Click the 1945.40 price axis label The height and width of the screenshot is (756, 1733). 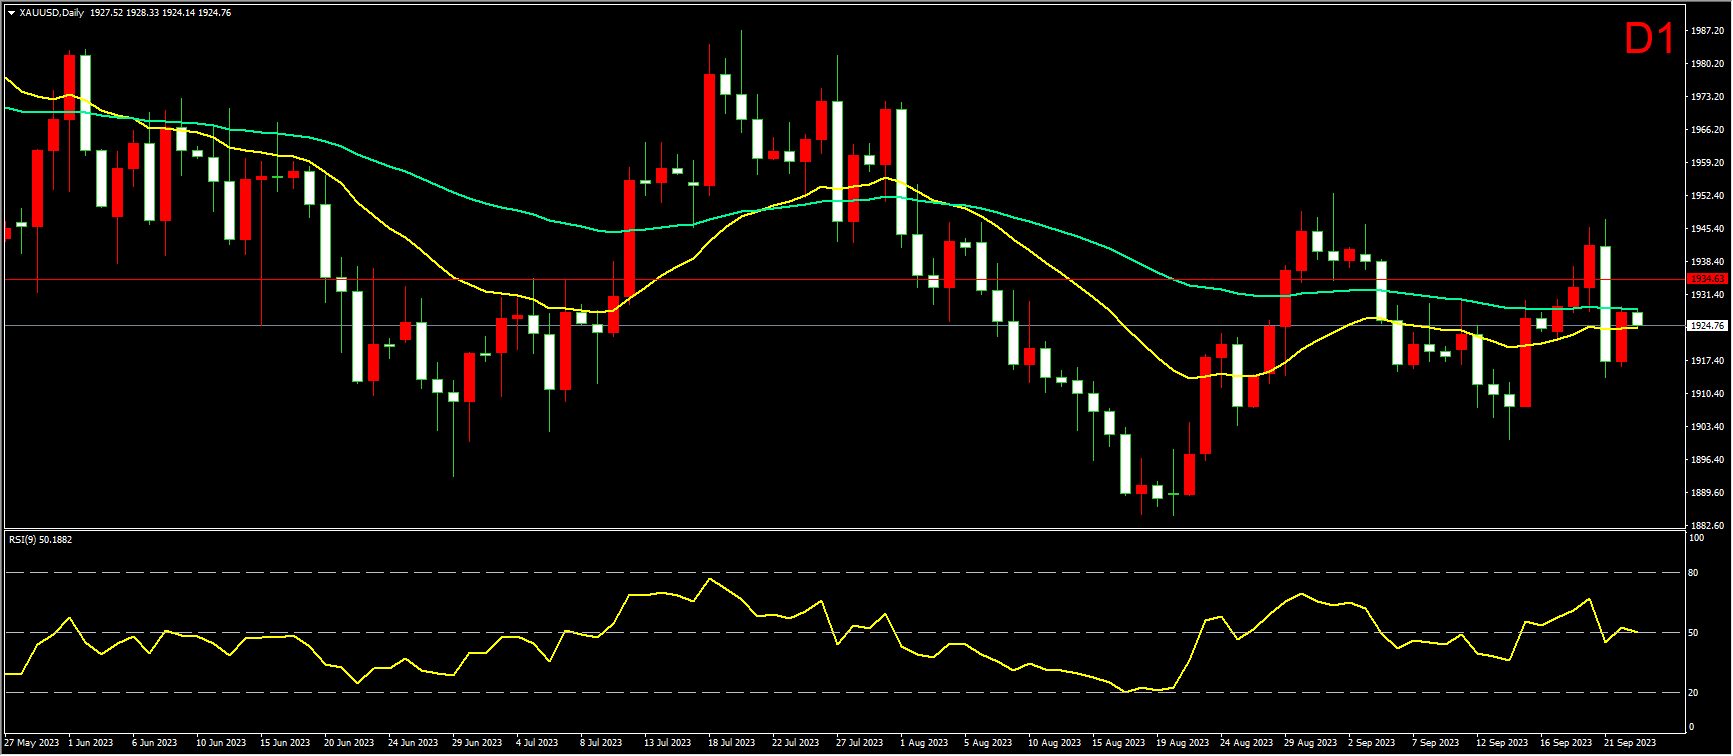point(1706,229)
